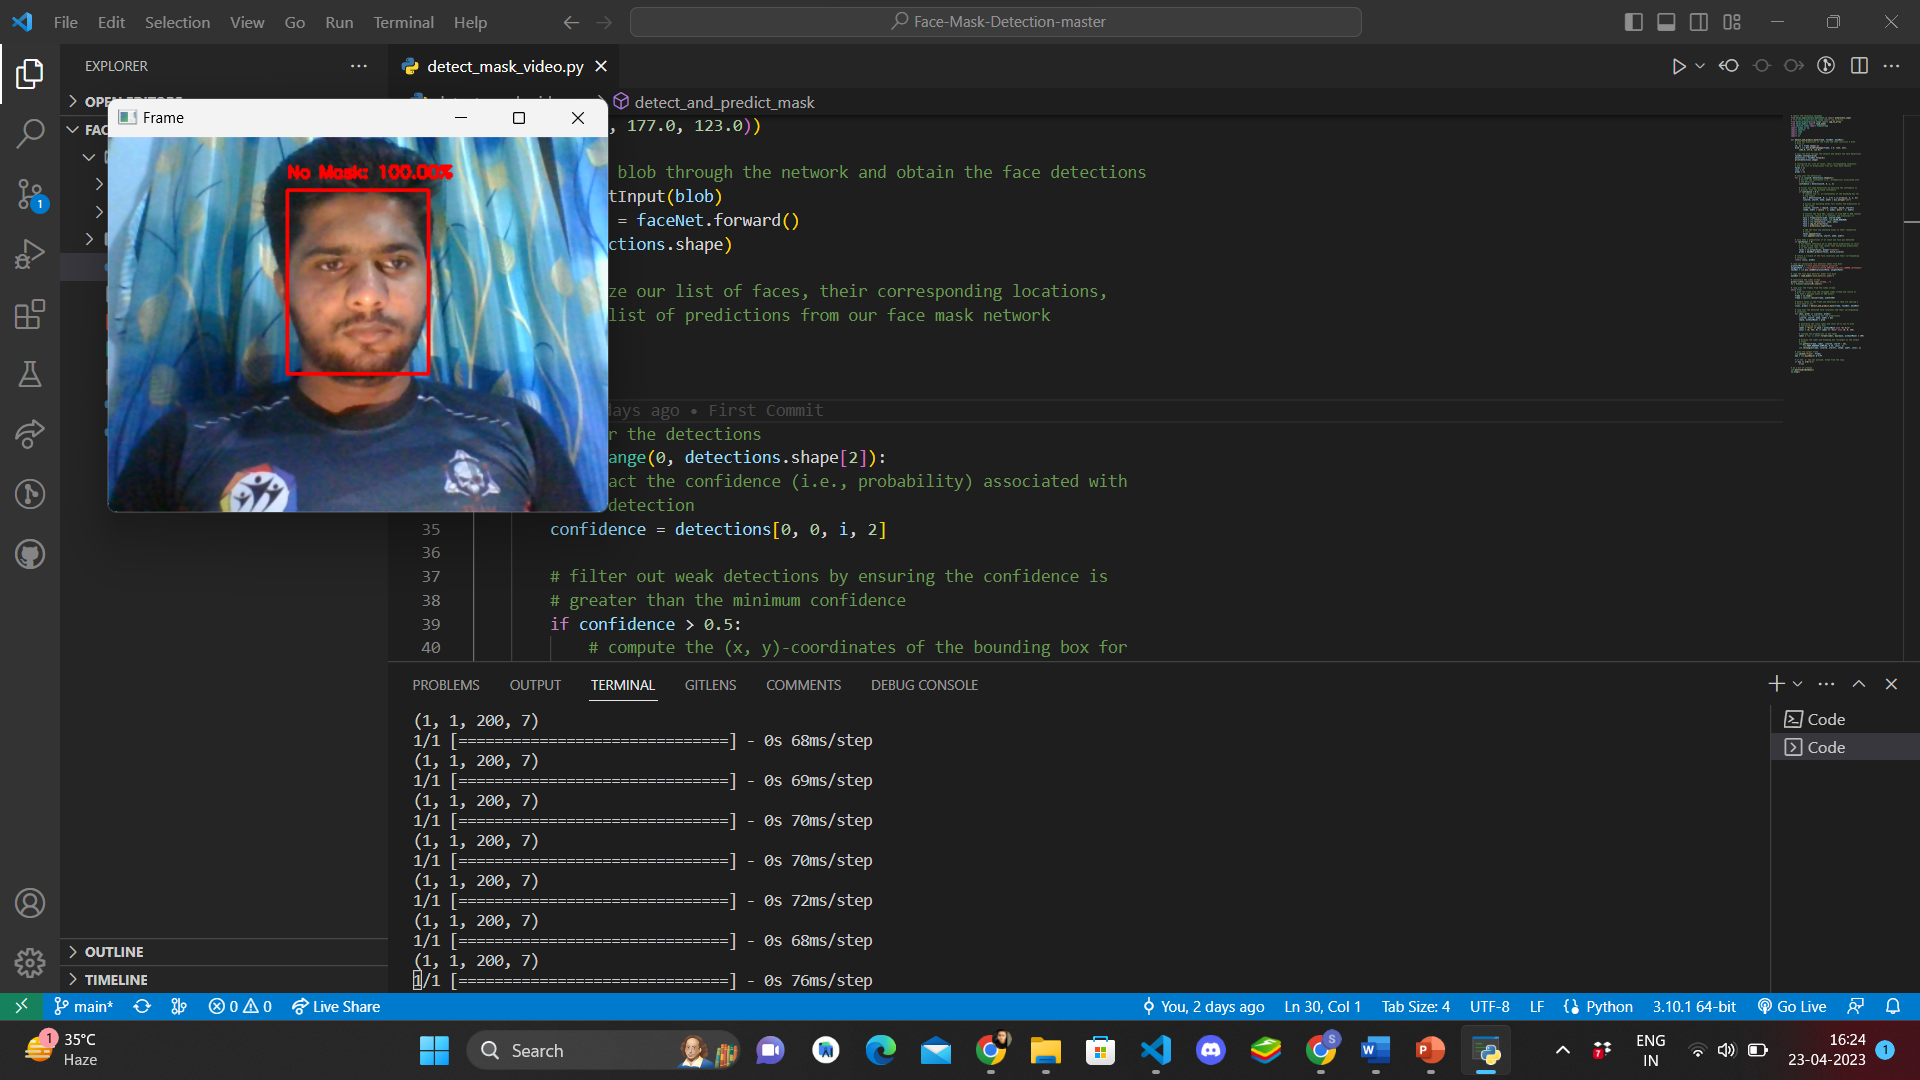Open the Extensions view
Image resolution: width=1920 pixels, height=1080 pixels.
30,315
